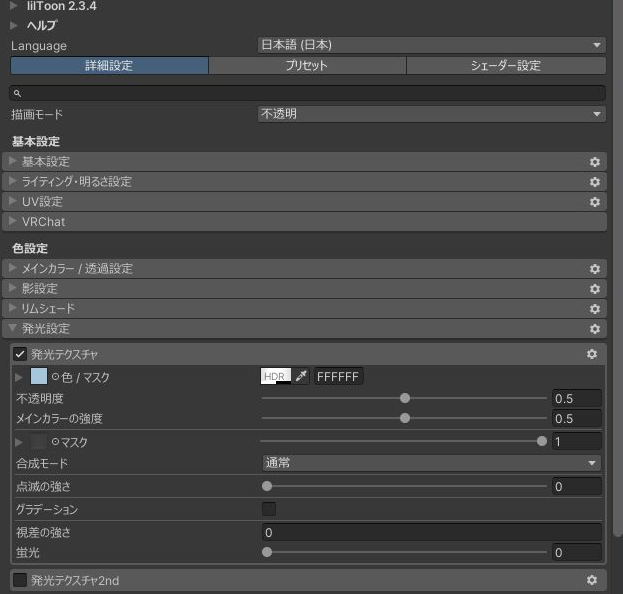Adjust the メインカラーの強度 slider handle
The width and height of the screenshot is (623, 594).
405,418
